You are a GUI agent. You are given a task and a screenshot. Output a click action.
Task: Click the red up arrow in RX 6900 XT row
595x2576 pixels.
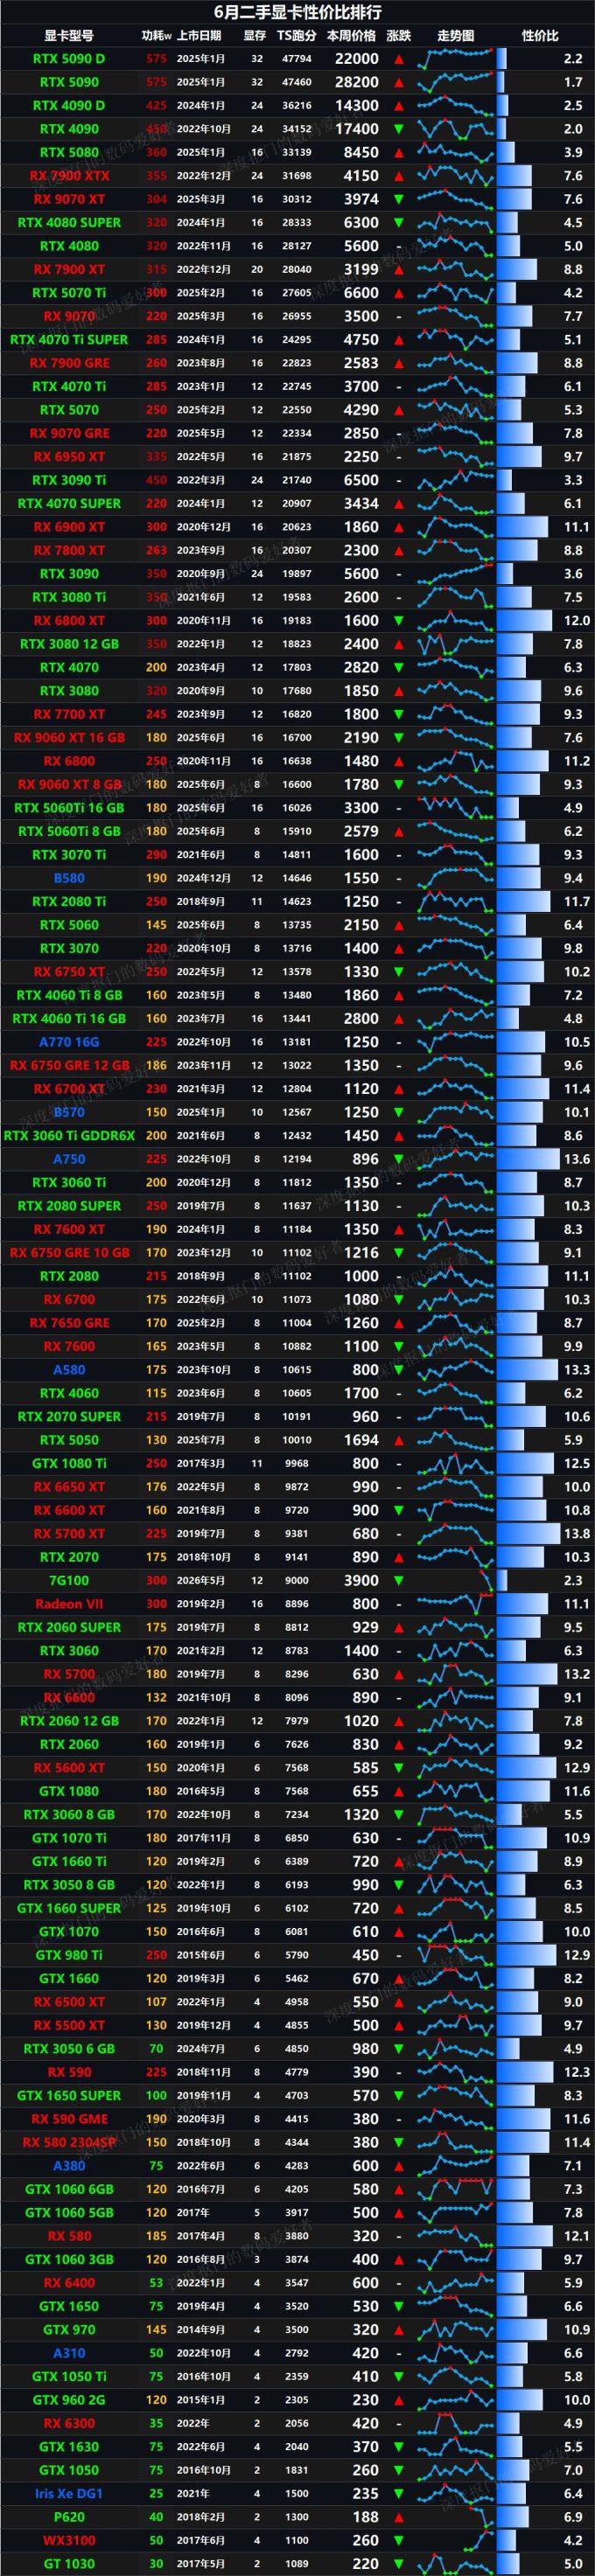[x=399, y=527]
